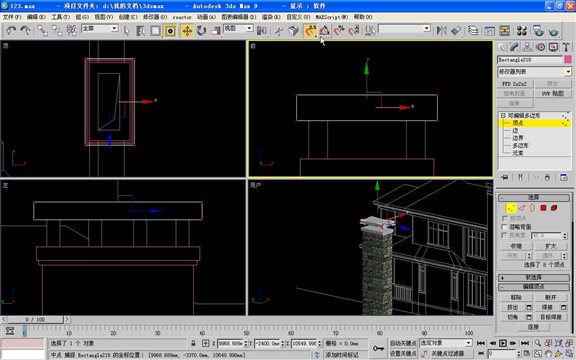The width and height of the screenshot is (576, 360).
Task: Toggle Spinner Snap button
Action: pos(354,31)
